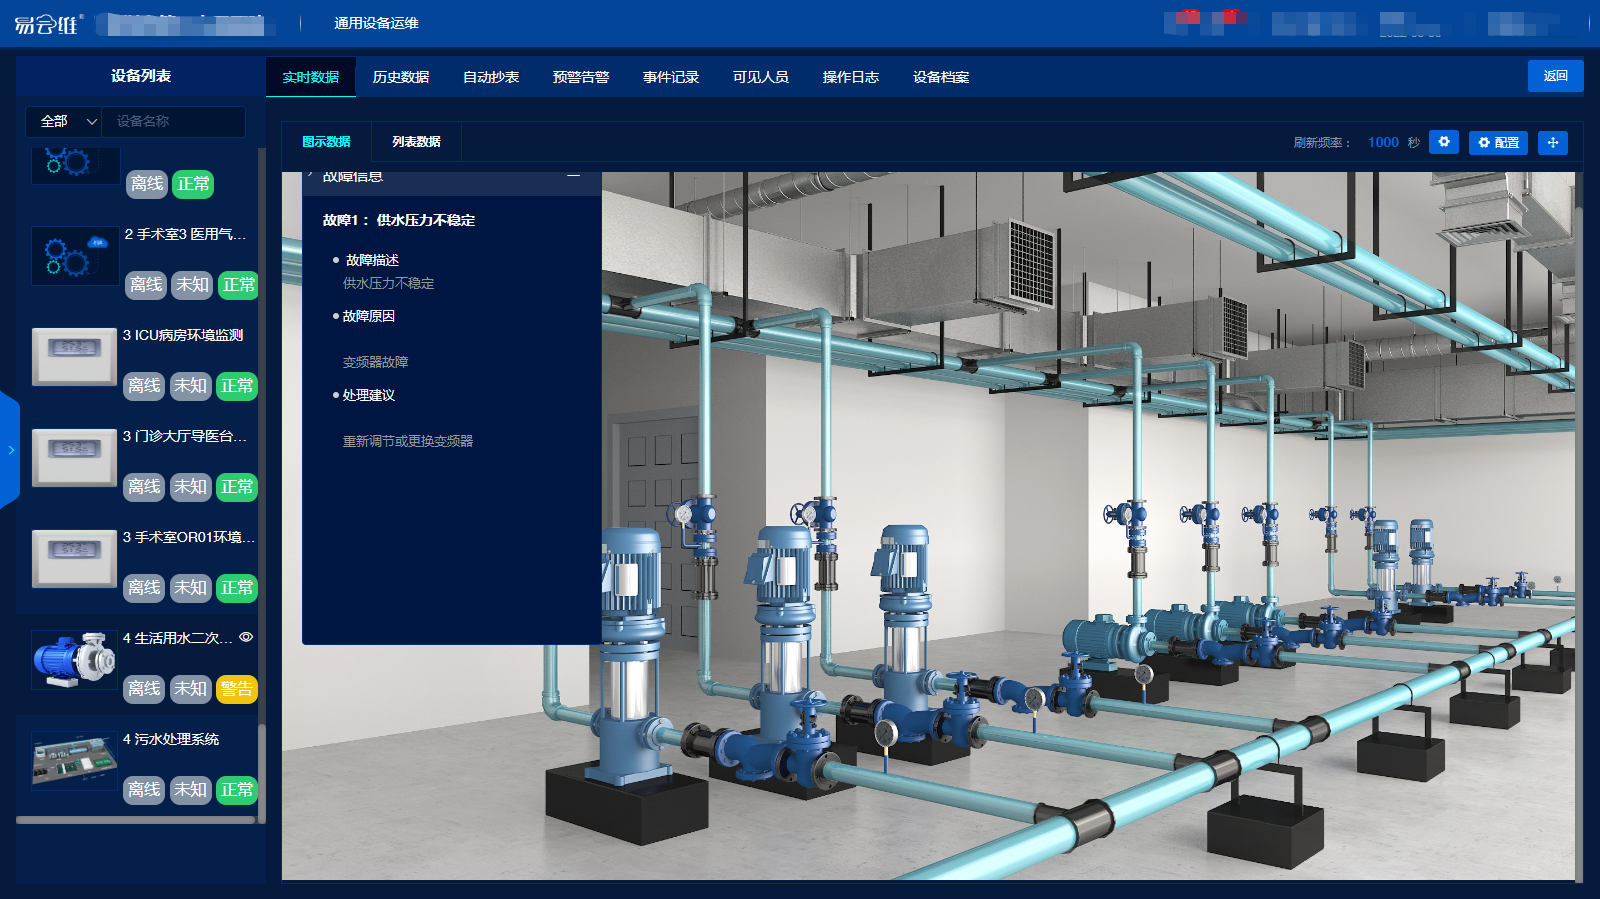Select the 污水处理系统 device image
1600x899 pixels.
74,761
